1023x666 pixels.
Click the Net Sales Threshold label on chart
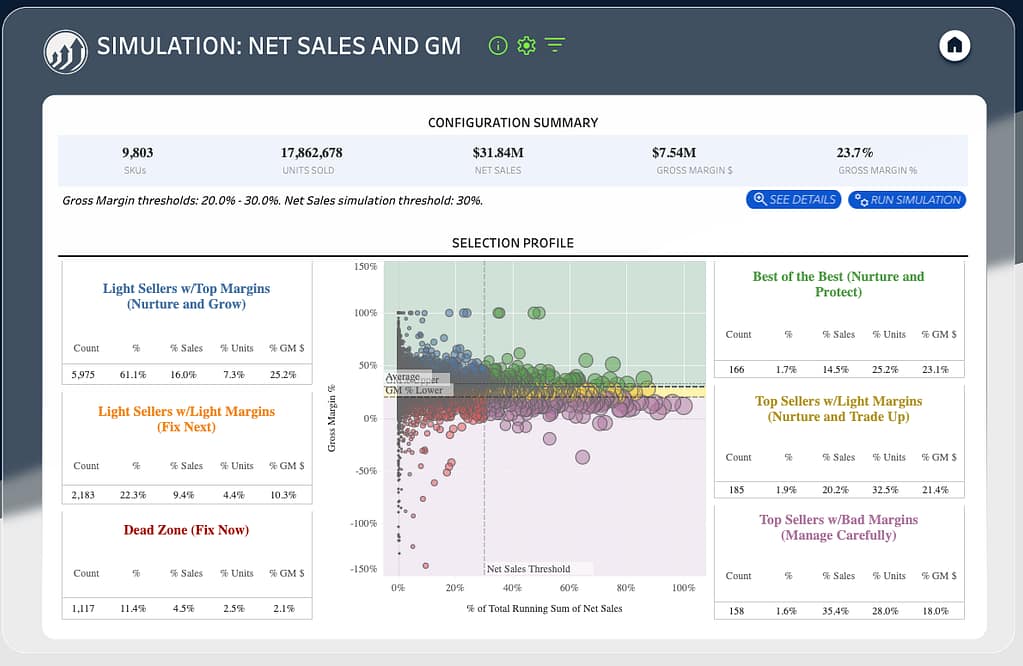click(x=526, y=568)
